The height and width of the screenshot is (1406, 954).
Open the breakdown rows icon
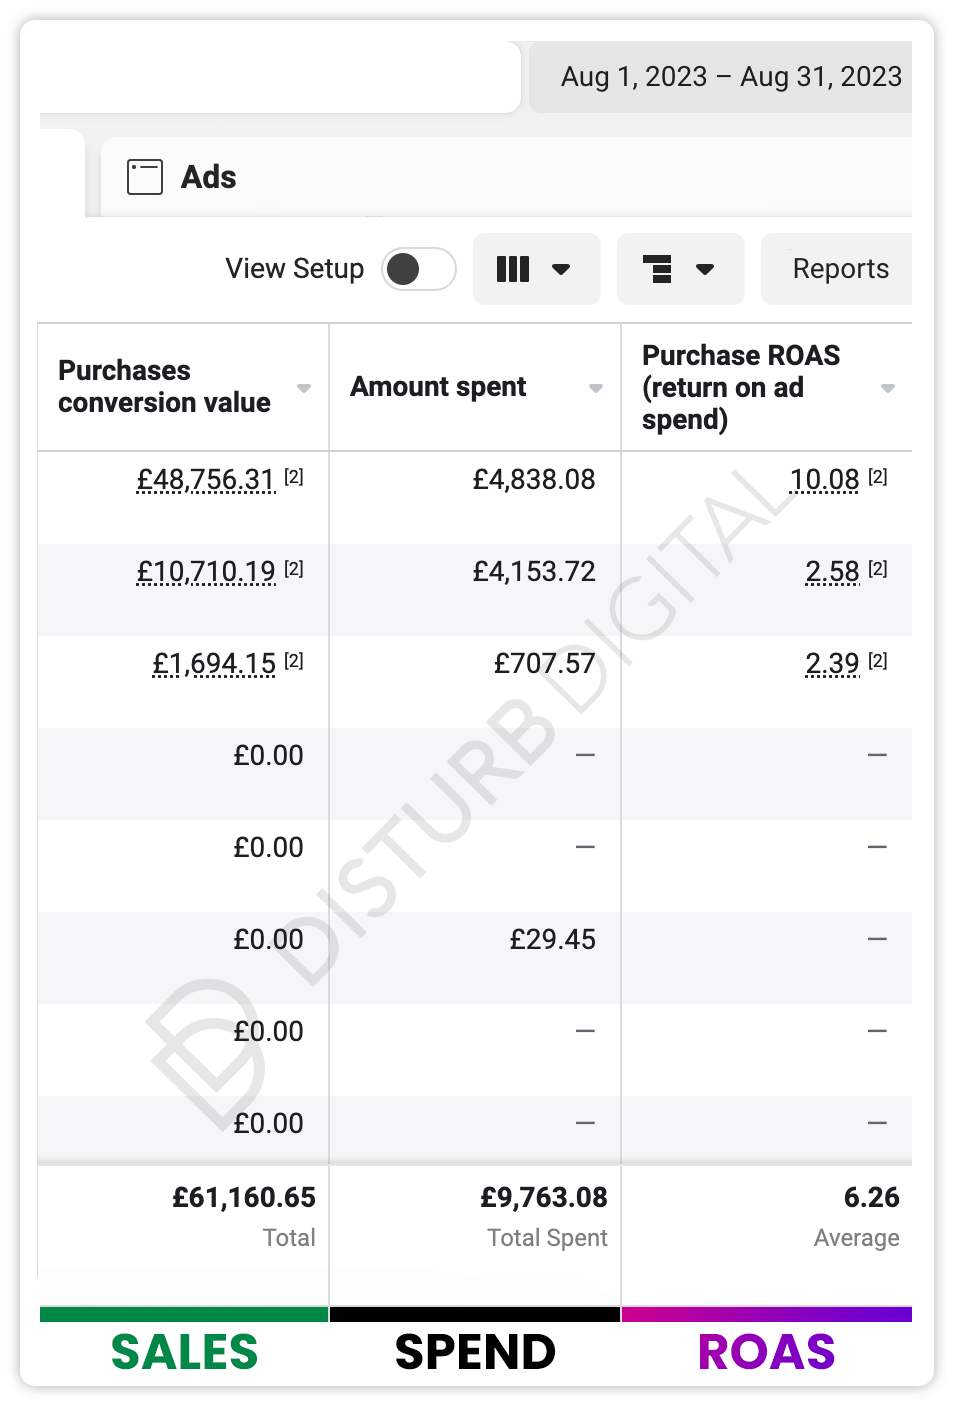tap(657, 269)
